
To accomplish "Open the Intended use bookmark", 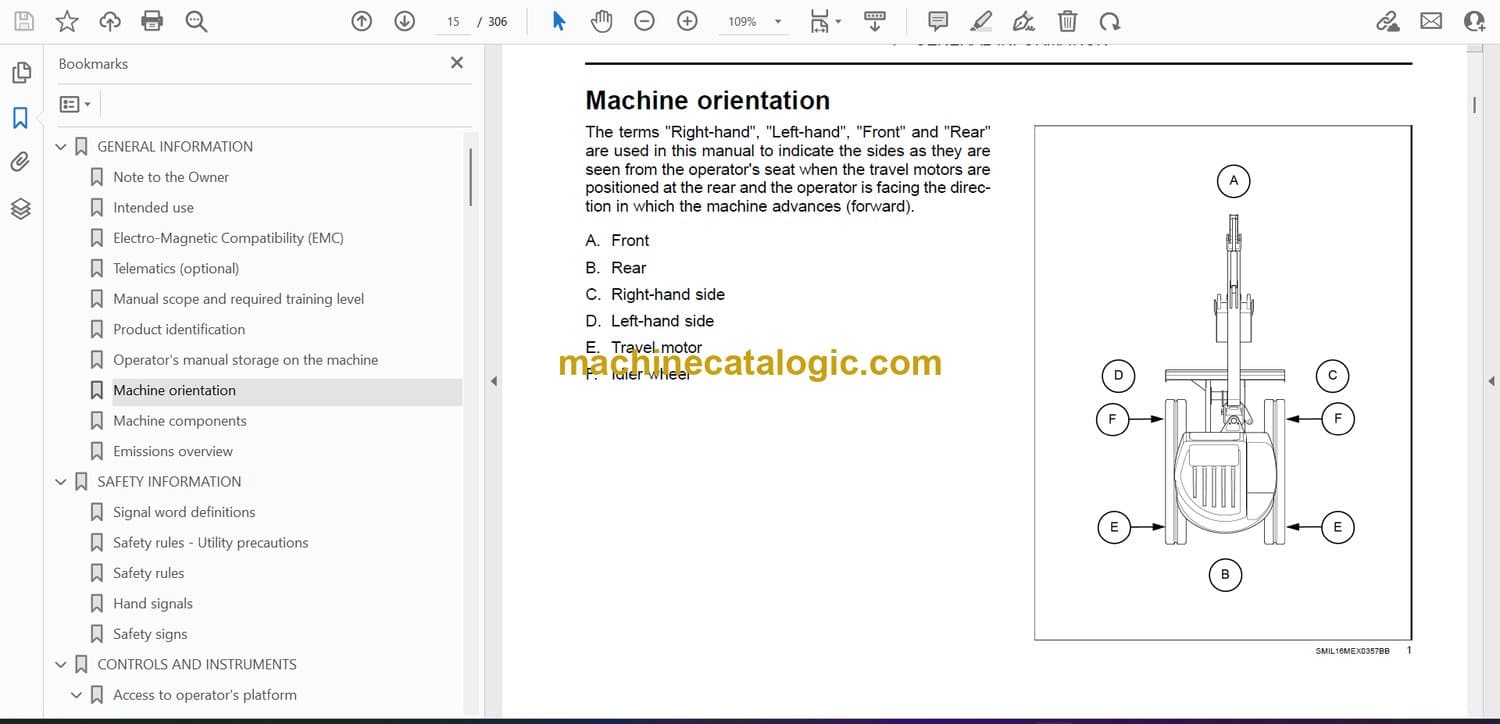I will (x=153, y=207).
